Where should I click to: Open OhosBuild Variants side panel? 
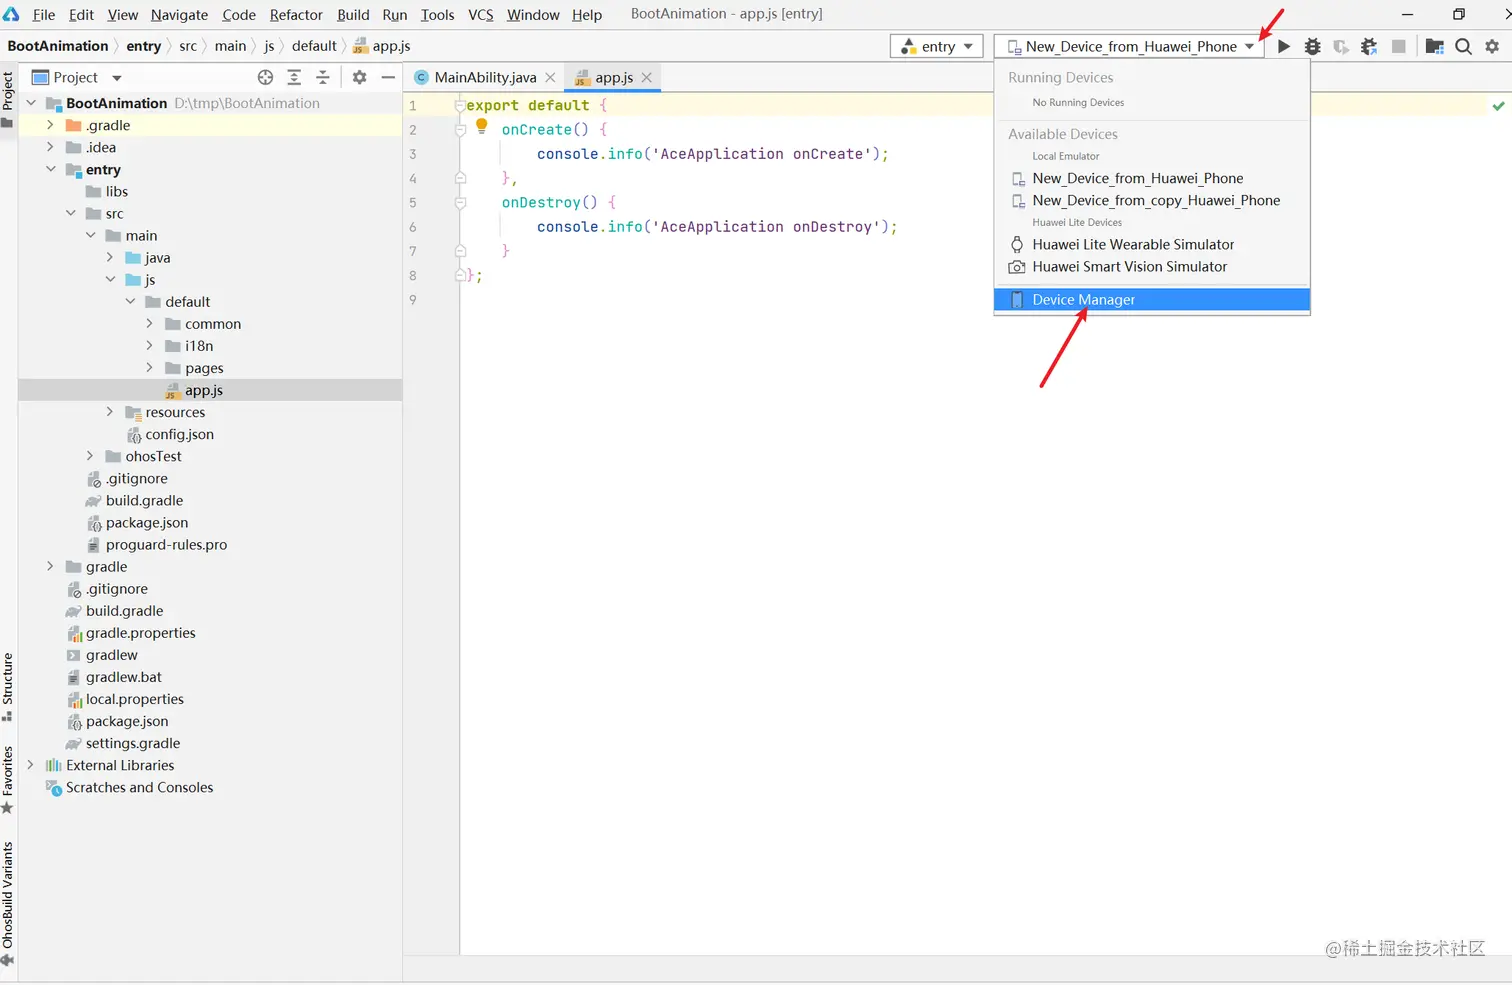pos(8,904)
